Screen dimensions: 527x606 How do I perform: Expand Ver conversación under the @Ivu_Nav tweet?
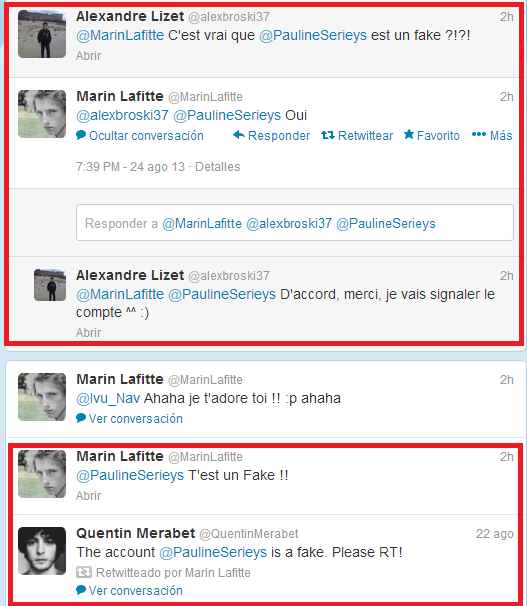point(136,419)
